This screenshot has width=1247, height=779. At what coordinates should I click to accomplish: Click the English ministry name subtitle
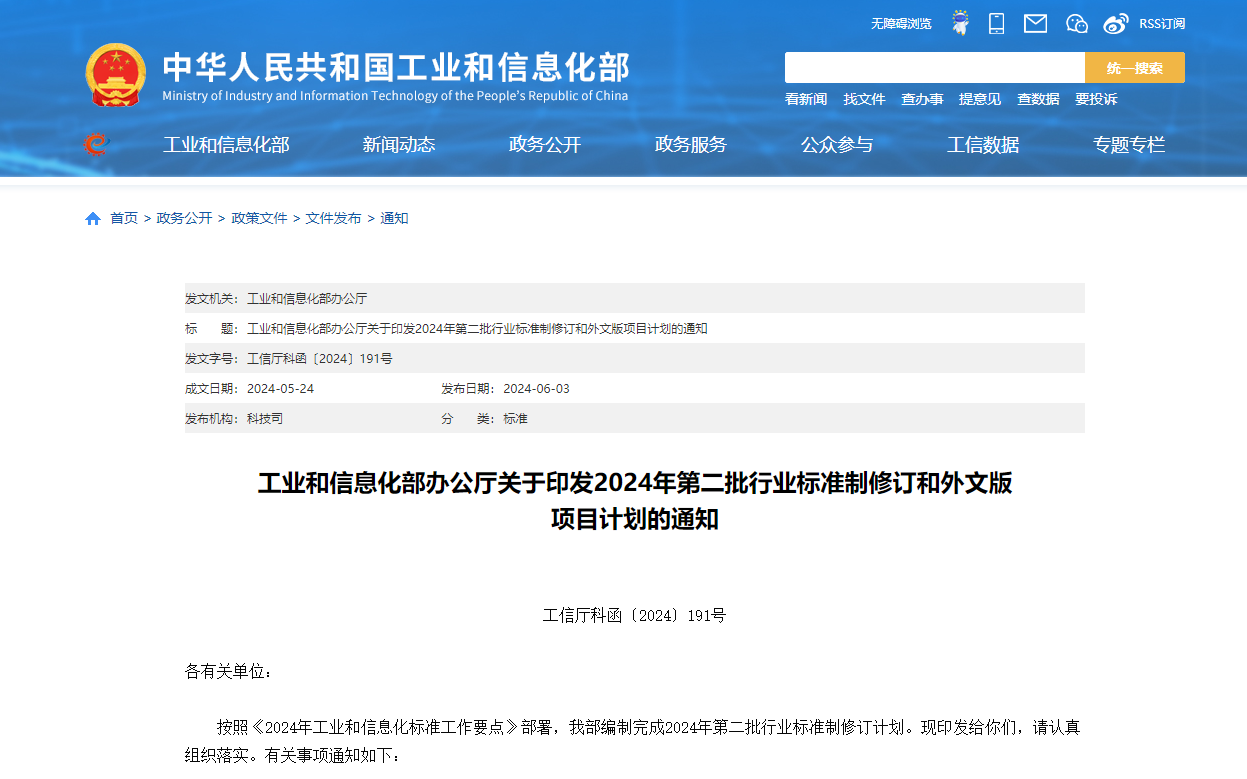395,96
